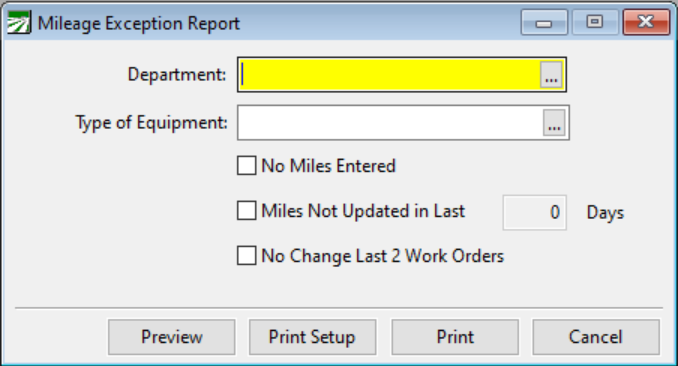
Task: Select the Days number field
Action: 534,212
